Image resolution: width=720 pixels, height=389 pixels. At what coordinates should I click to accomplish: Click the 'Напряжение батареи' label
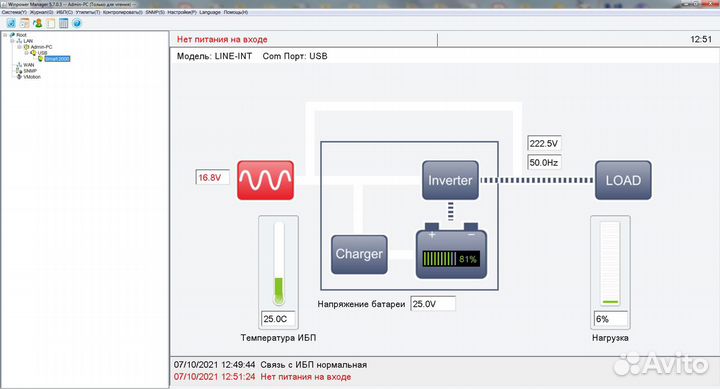pos(361,304)
